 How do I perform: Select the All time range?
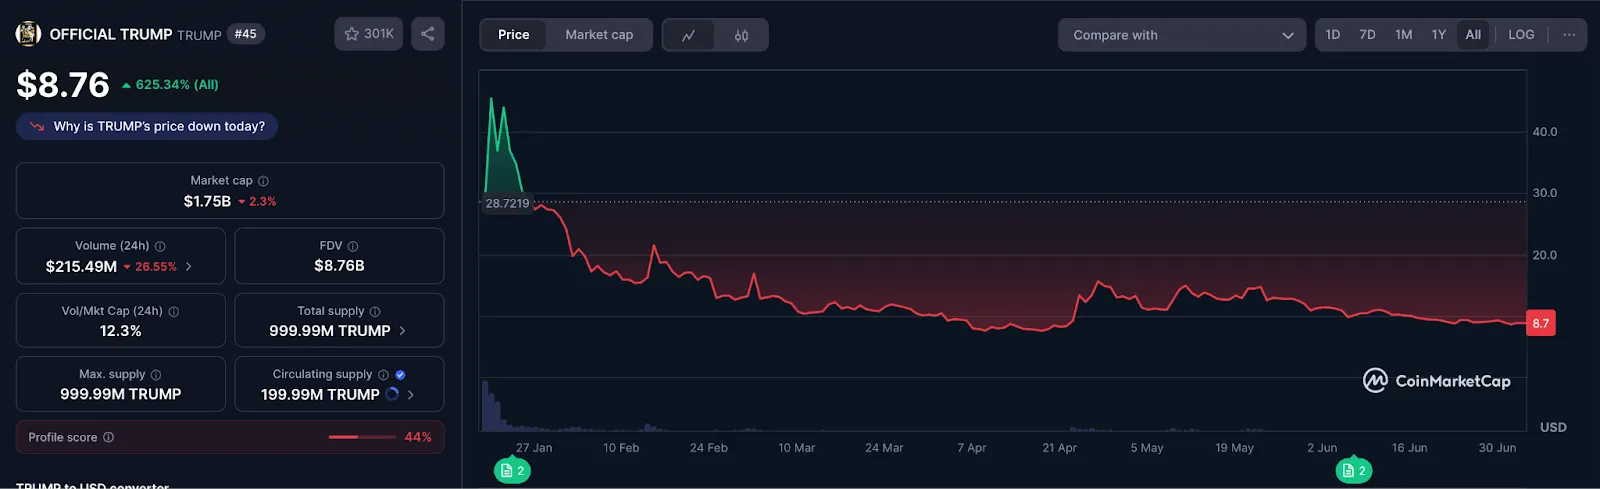click(x=1473, y=35)
